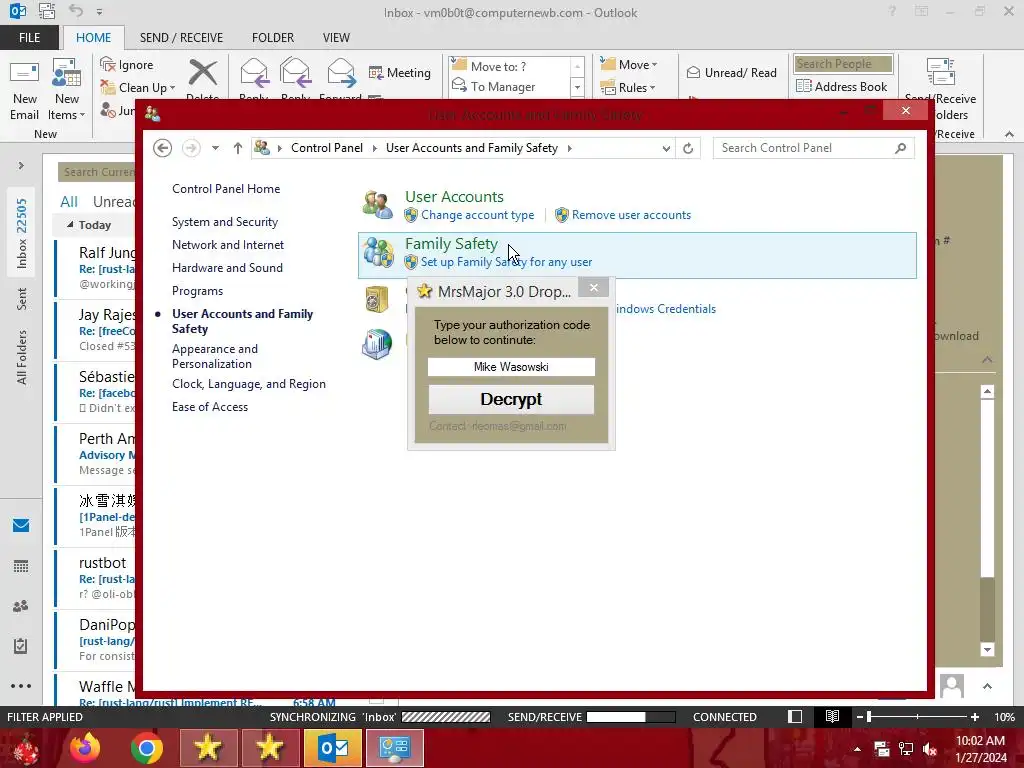Open the rustbot email
This screenshot has height=768, width=1024.
click(97, 578)
